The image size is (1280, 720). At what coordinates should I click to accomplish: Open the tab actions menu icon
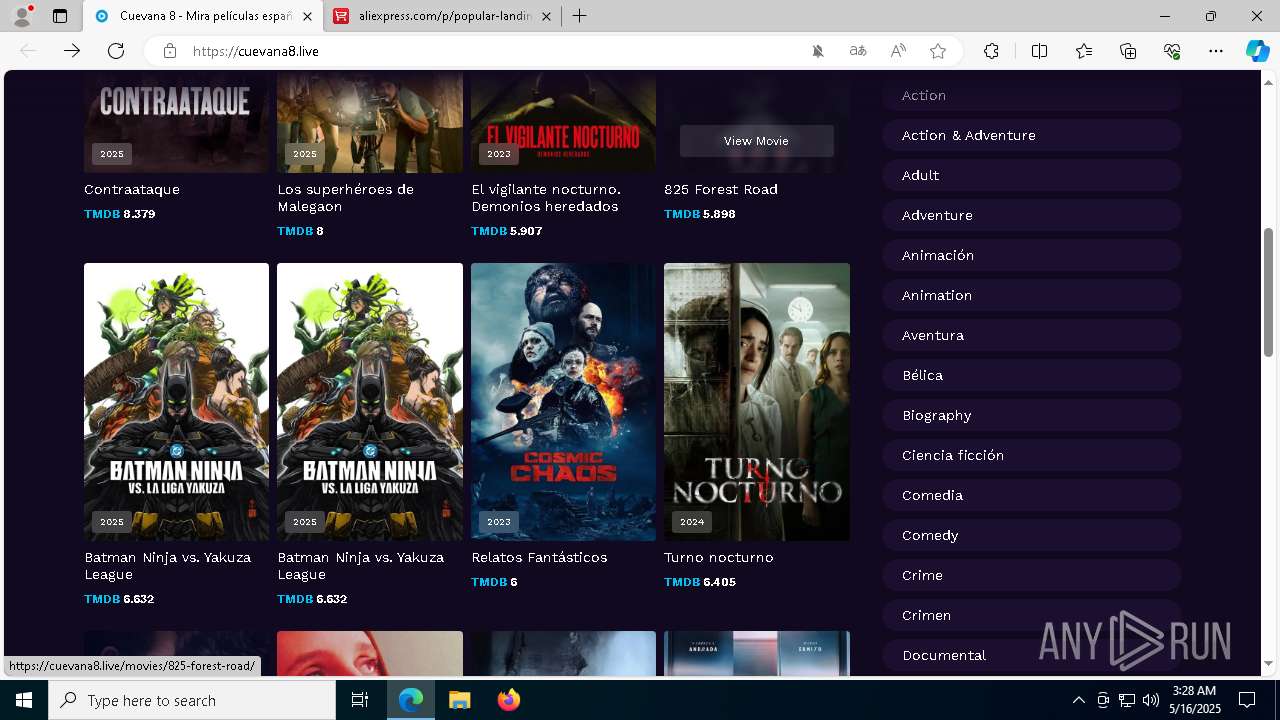[60, 16]
